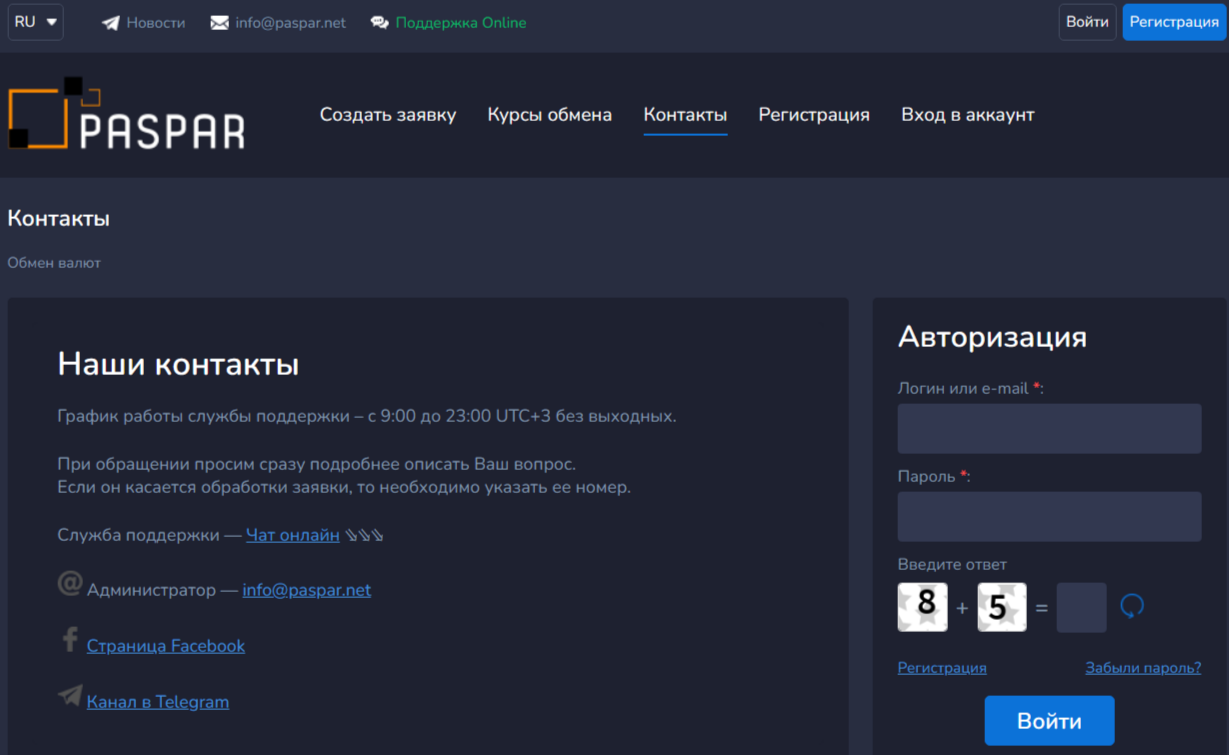Open the Страница Facebook link
This screenshot has width=1229, height=755.
tap(166, 646)
